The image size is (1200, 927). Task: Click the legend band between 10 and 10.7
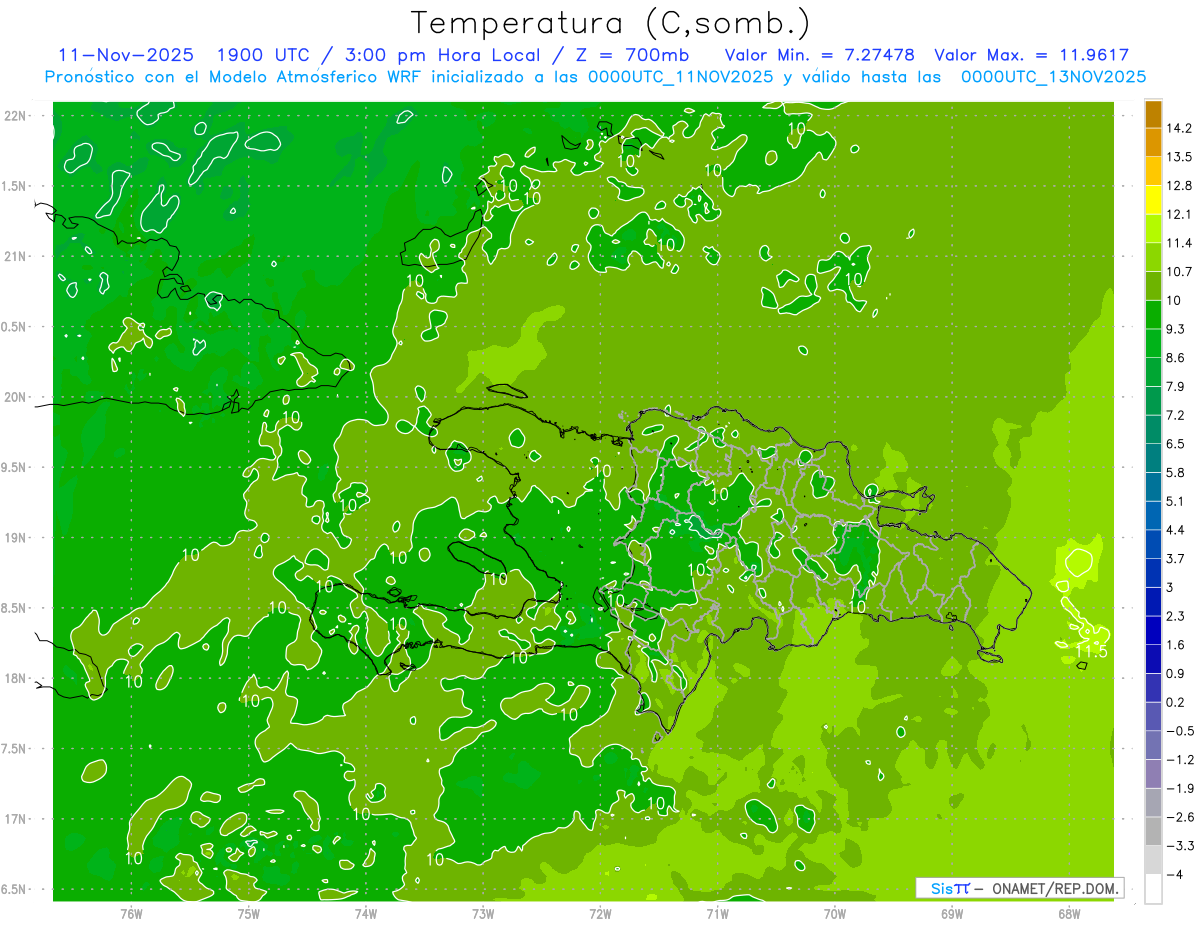[1153, 286]
